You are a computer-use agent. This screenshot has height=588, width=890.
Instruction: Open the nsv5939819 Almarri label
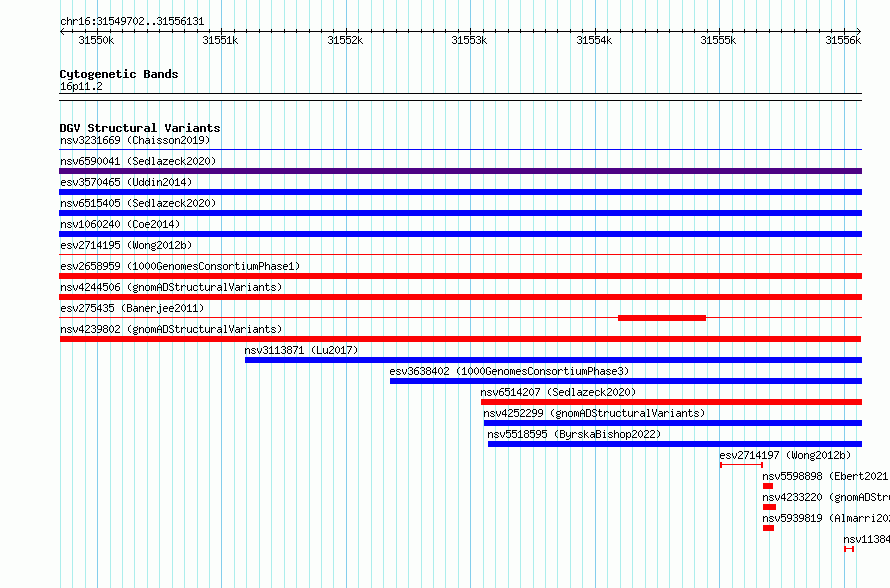click(x=826, y=518)
